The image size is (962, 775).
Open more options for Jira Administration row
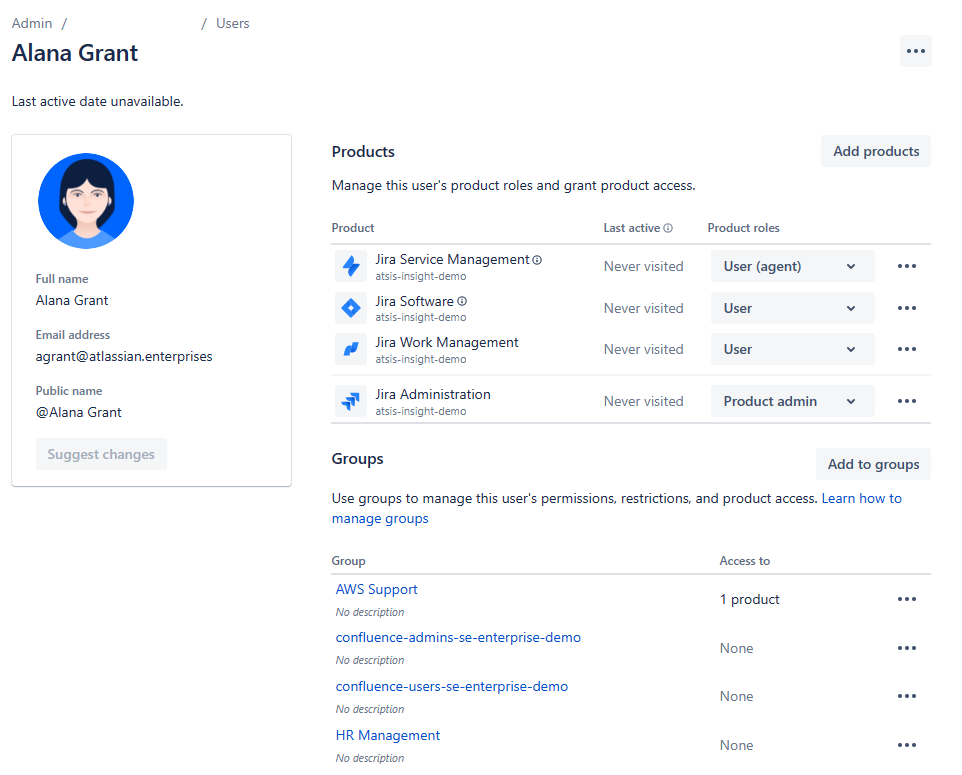[907, 401]
